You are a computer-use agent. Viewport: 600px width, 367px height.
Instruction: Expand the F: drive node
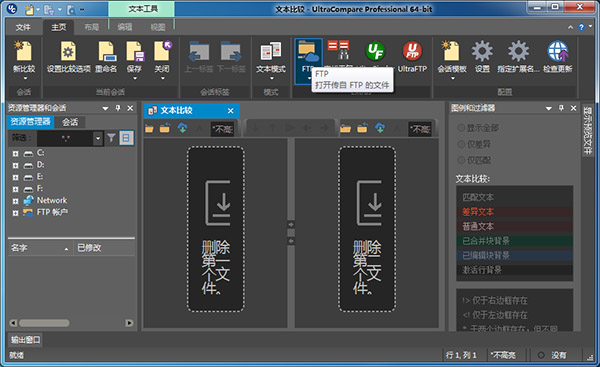(x=15, y=189)
